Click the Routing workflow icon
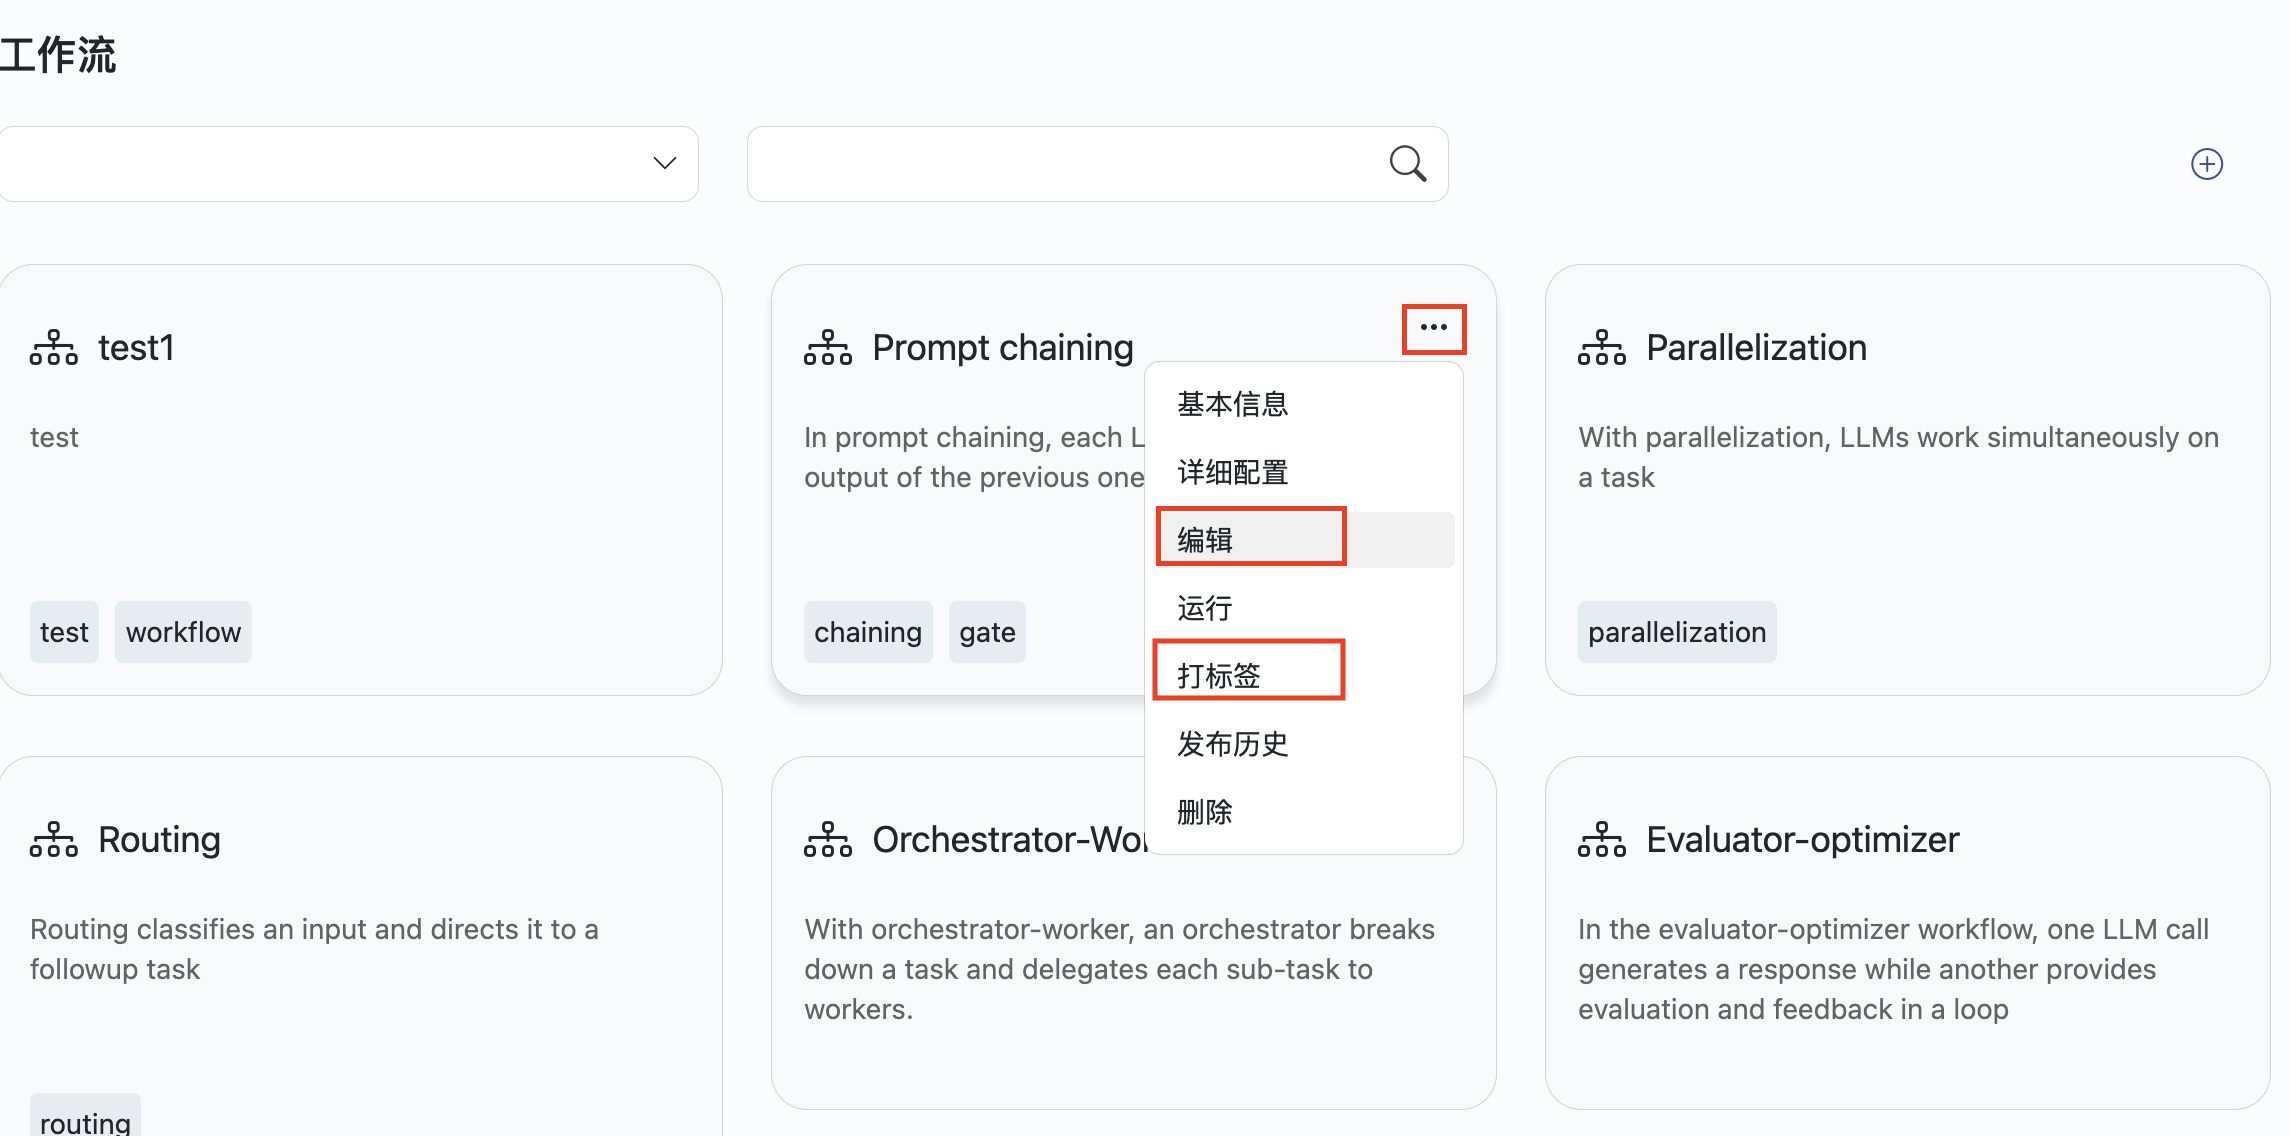2290x1136 pixels. [54, 840]
